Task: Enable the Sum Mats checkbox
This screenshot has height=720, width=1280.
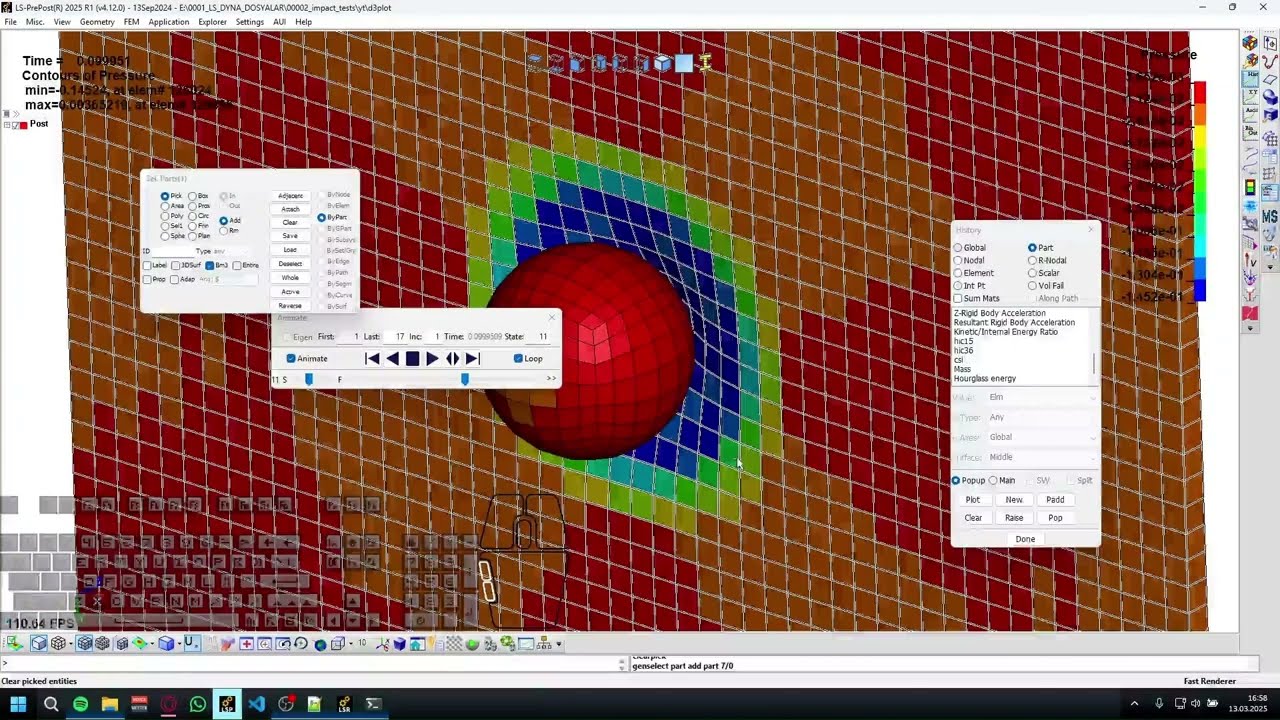Action: tap(958, 298)
